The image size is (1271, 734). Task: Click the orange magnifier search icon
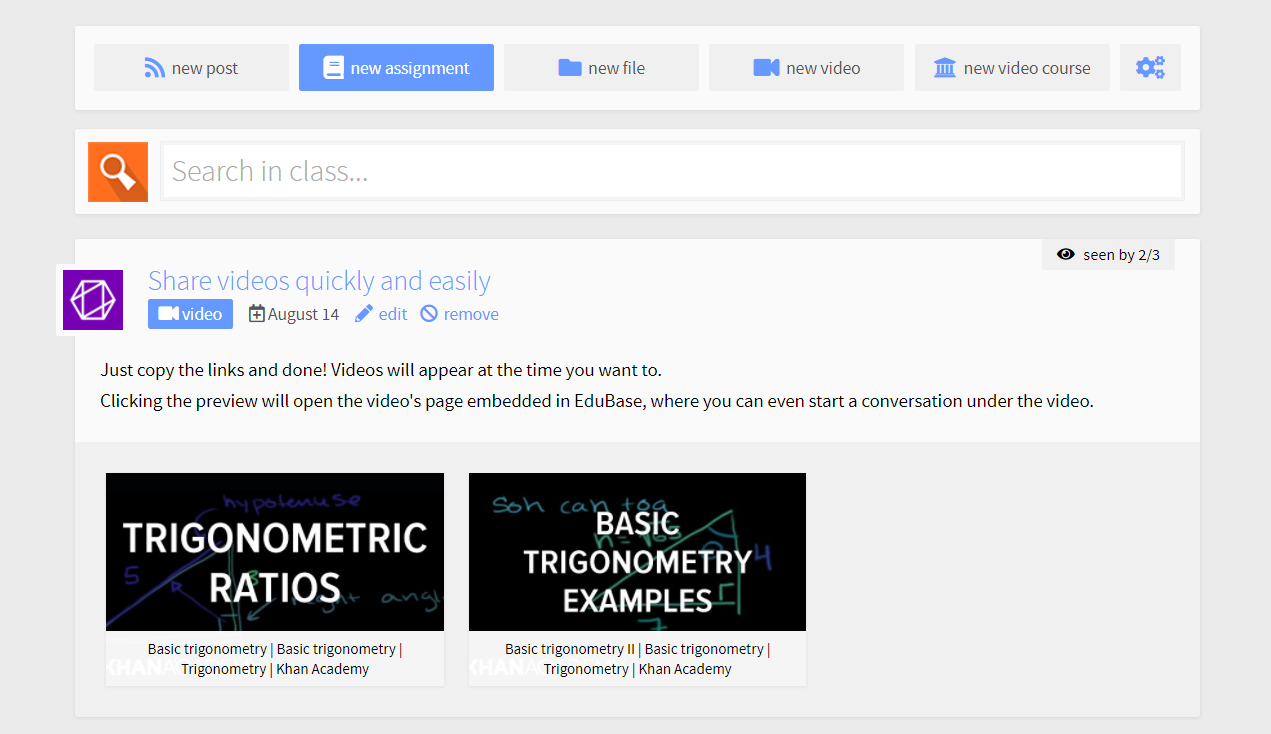tap(117, 170)
